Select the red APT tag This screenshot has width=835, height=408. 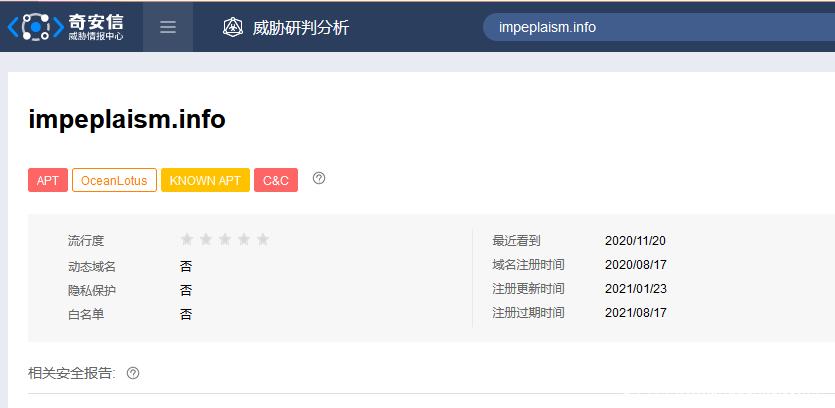pyautogui.click(x=48, y=181)
